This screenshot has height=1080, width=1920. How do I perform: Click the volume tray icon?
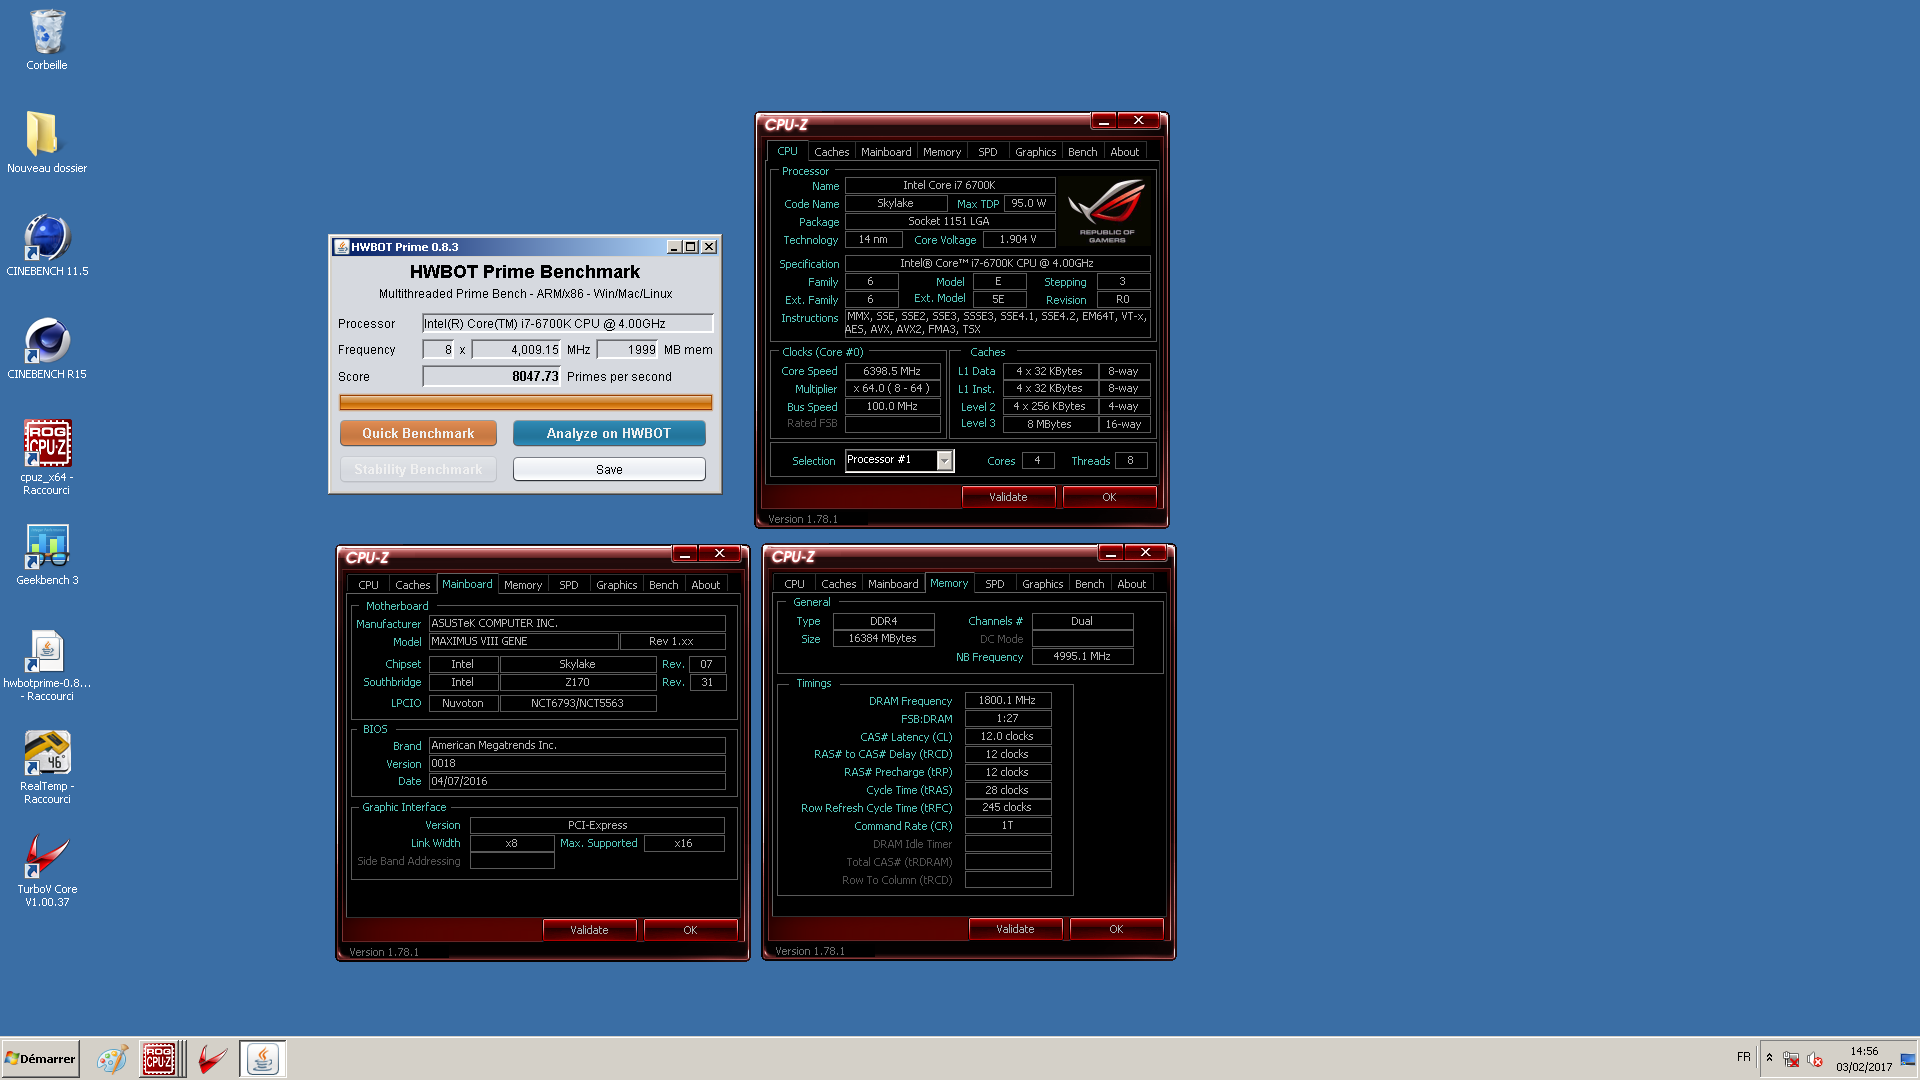pos(1815,1059)
